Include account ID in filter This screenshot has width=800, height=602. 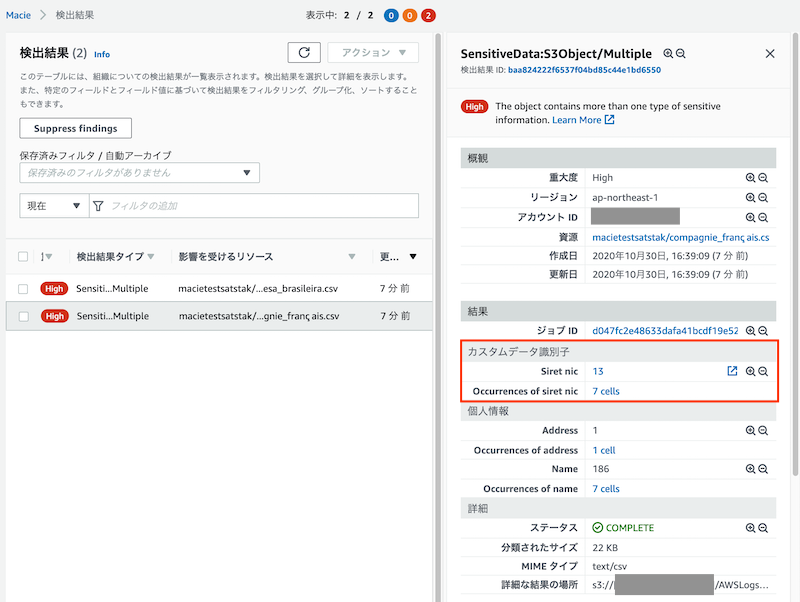point(751,217)
